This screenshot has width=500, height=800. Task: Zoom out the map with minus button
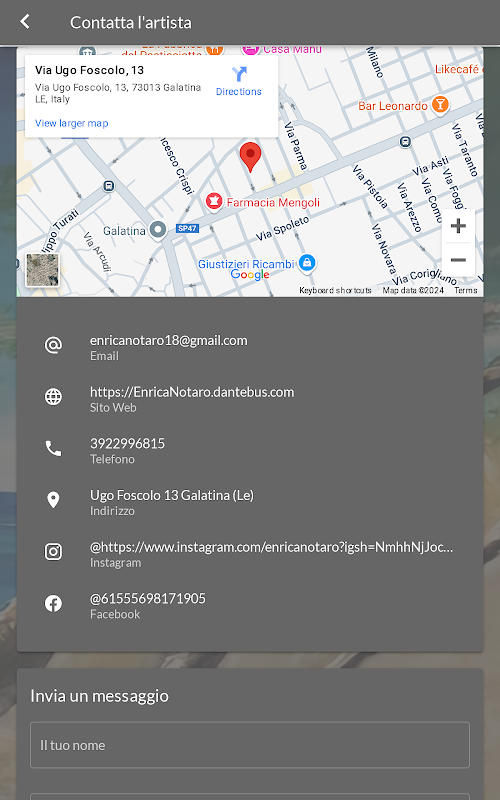click(x=458, y=260)
